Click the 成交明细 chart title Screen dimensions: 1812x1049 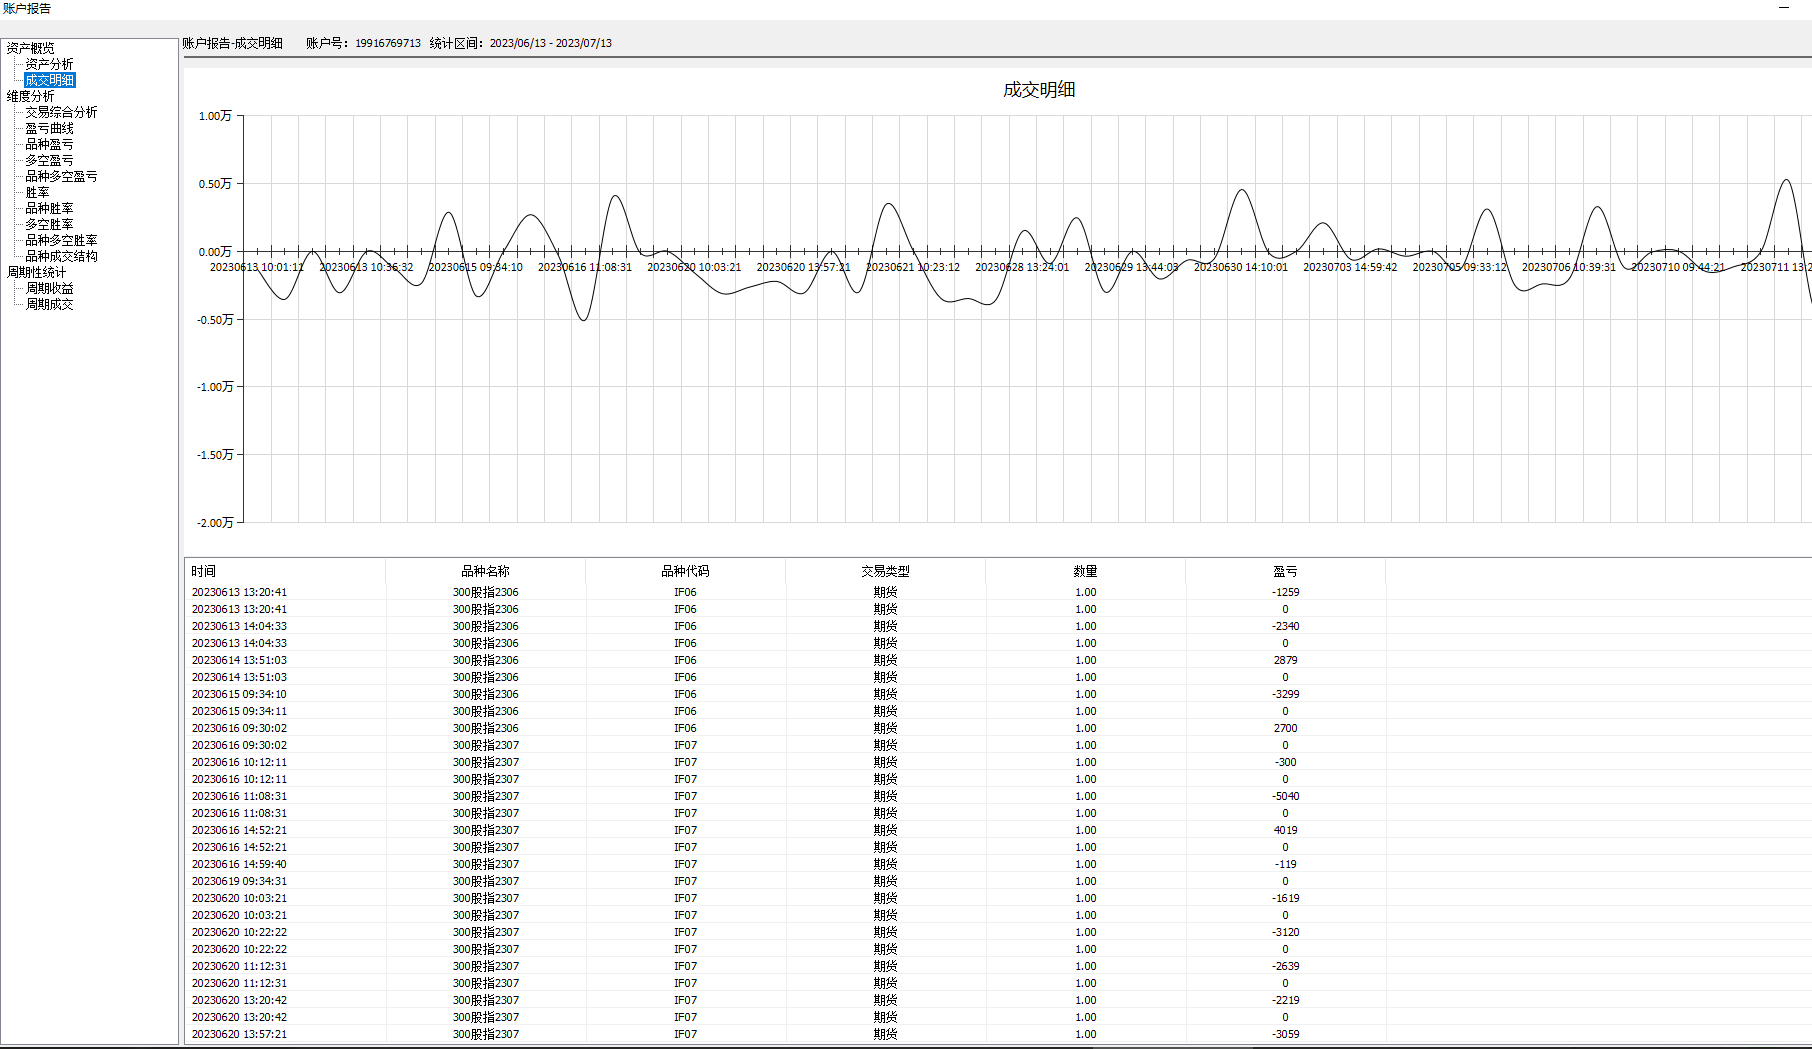[1039, 90]
